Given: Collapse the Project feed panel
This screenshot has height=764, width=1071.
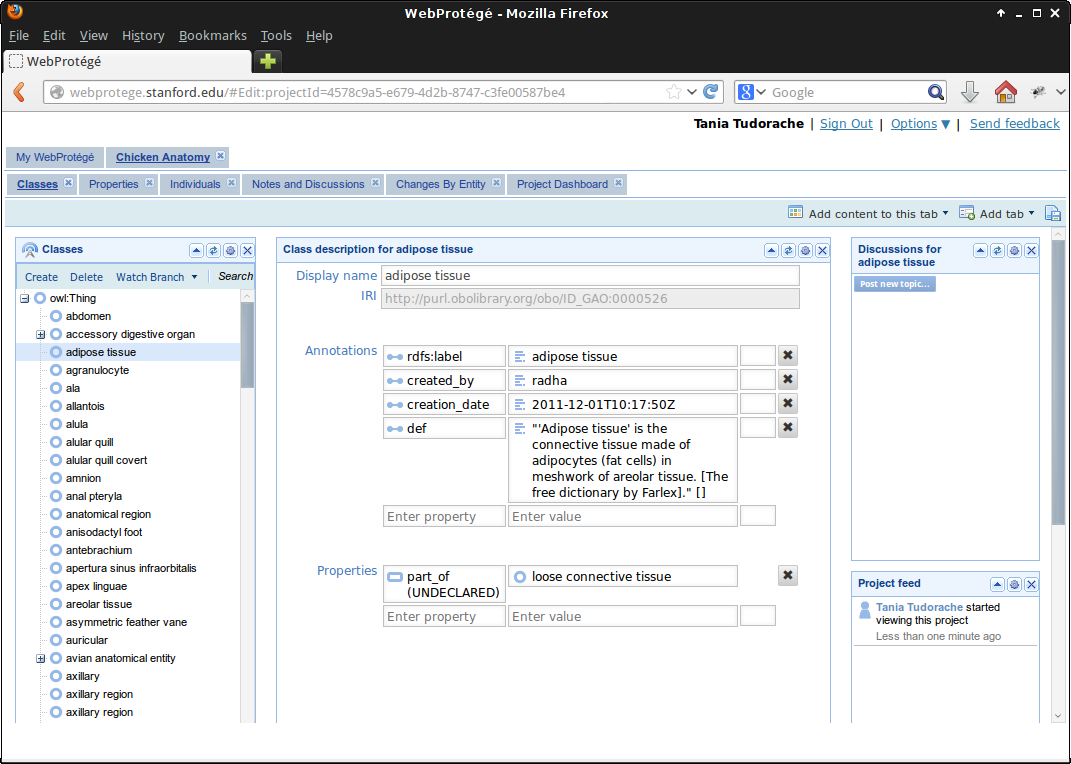Looking at the screenshot, I should tap(997, 584).
